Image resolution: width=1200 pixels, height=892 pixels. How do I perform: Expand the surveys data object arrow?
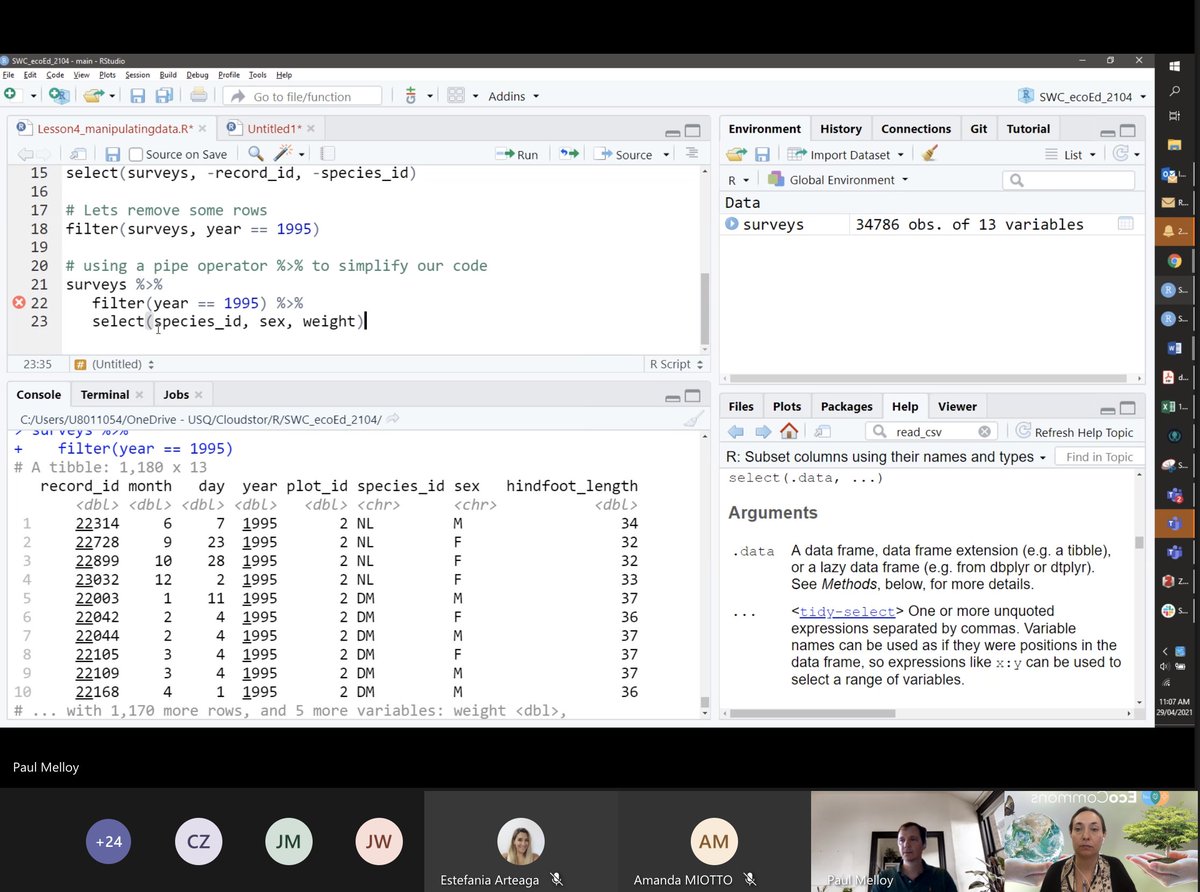click(x=732, y=225)
